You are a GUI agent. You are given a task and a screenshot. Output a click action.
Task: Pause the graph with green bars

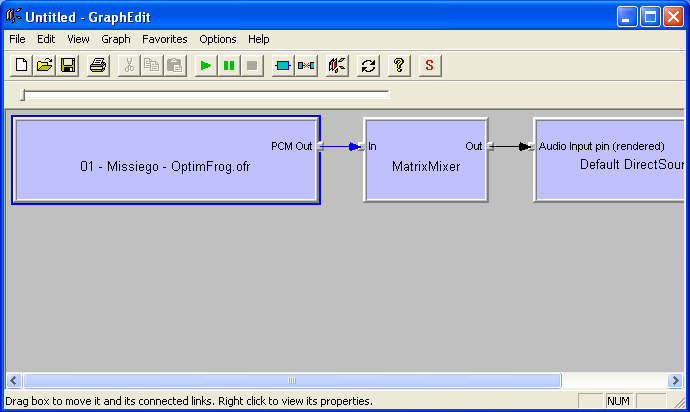229,66
